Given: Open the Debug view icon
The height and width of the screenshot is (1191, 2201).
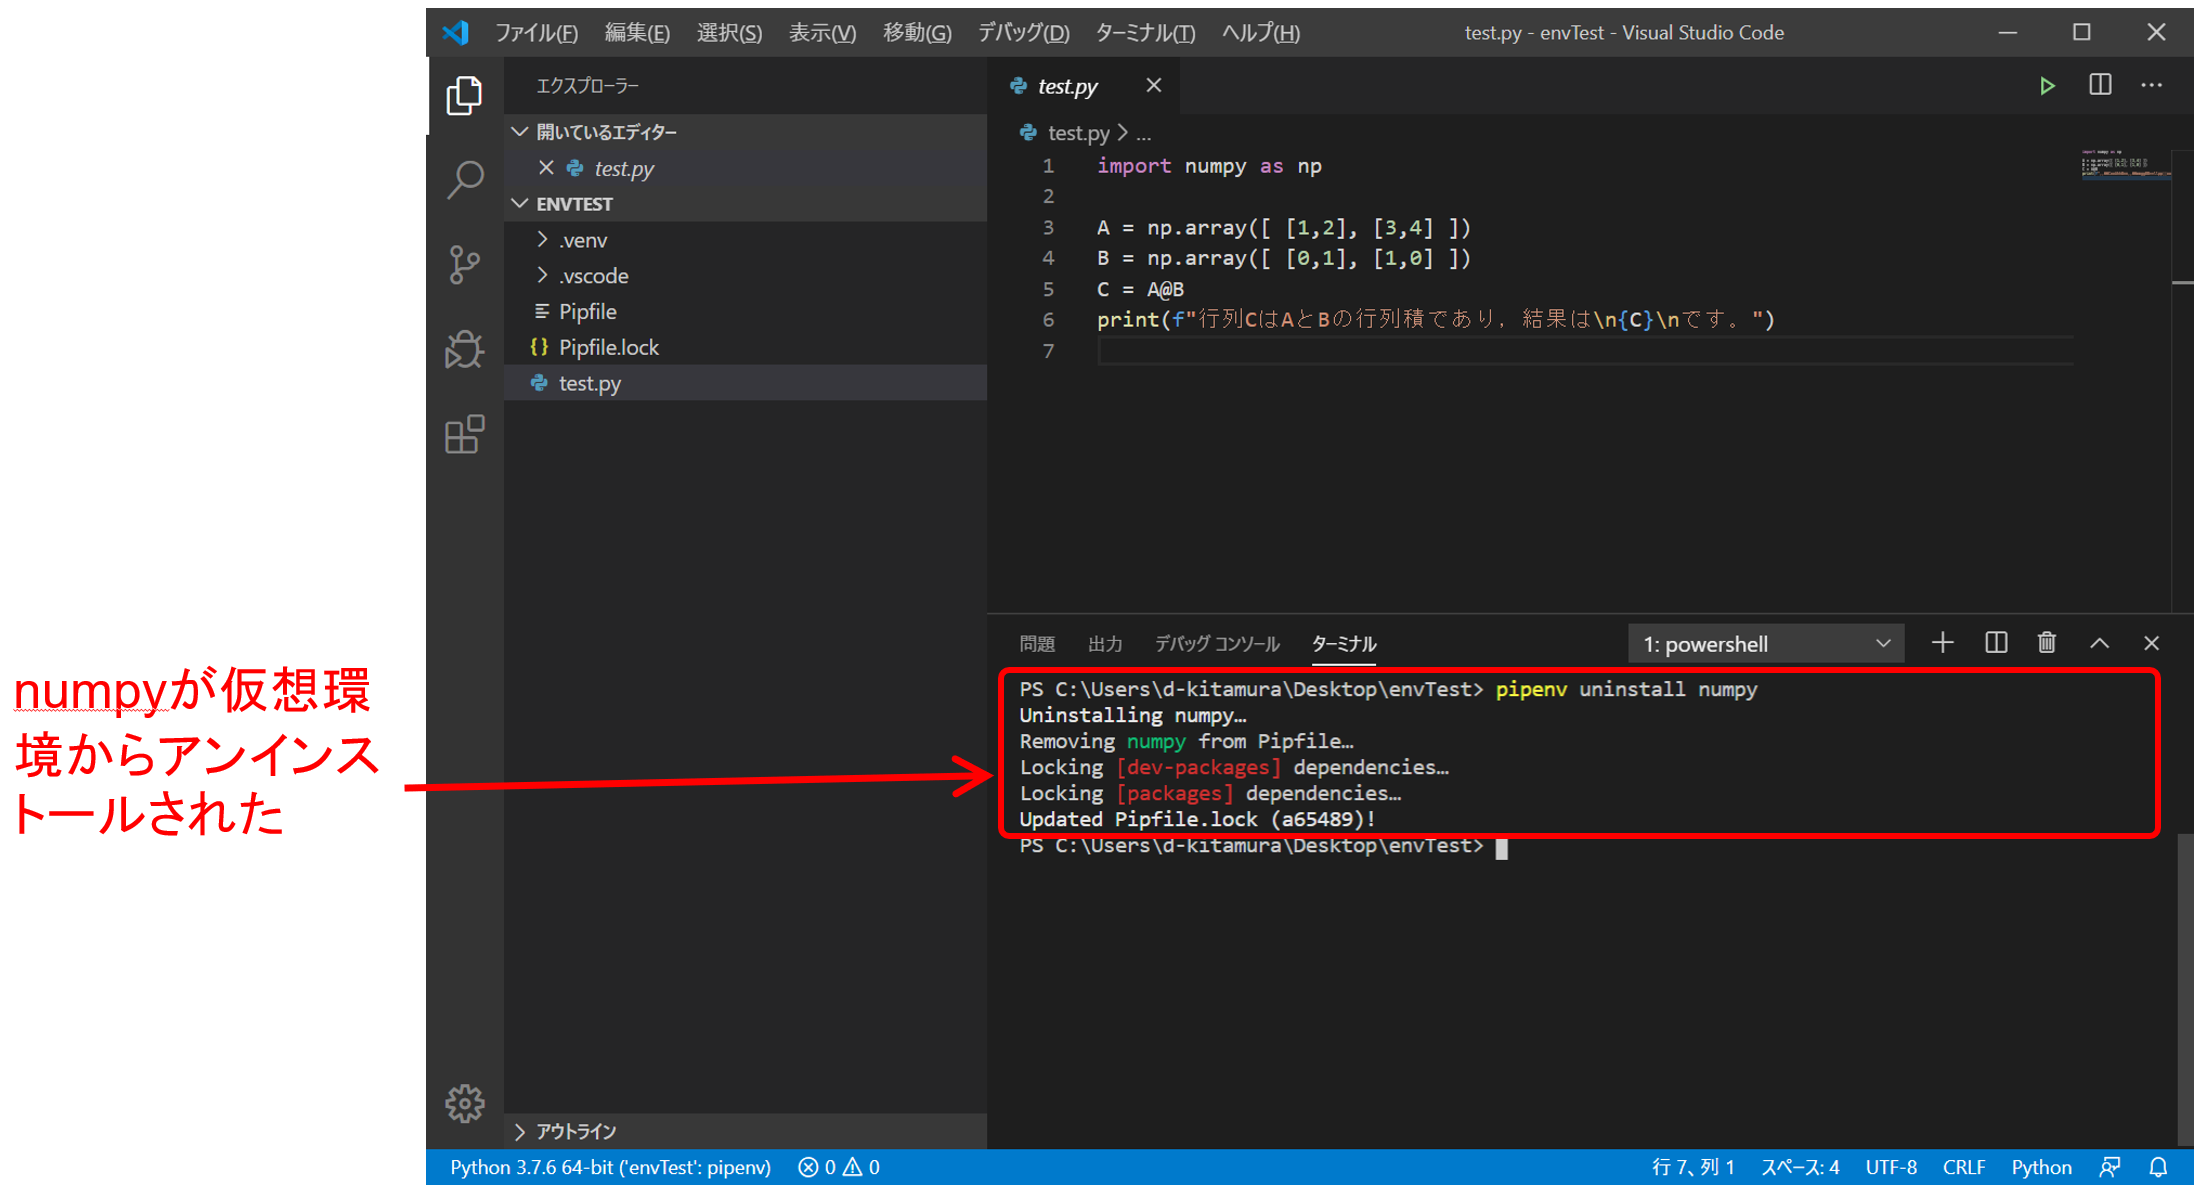Looking at the screenshot, I should click(x=464, y=350).
